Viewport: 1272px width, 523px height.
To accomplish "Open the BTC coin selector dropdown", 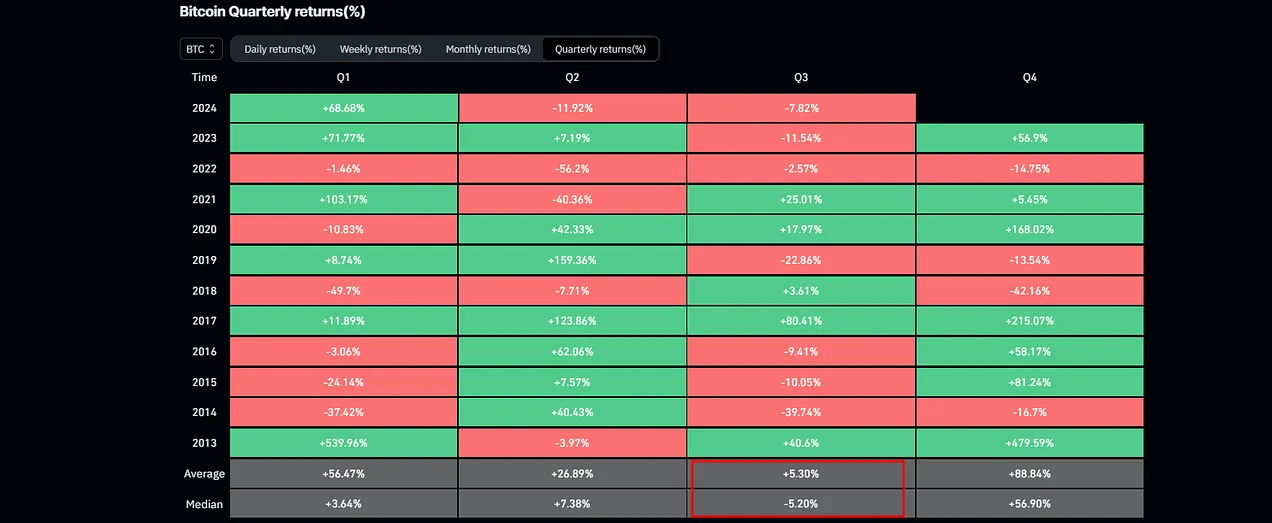I will click(201, 49).
